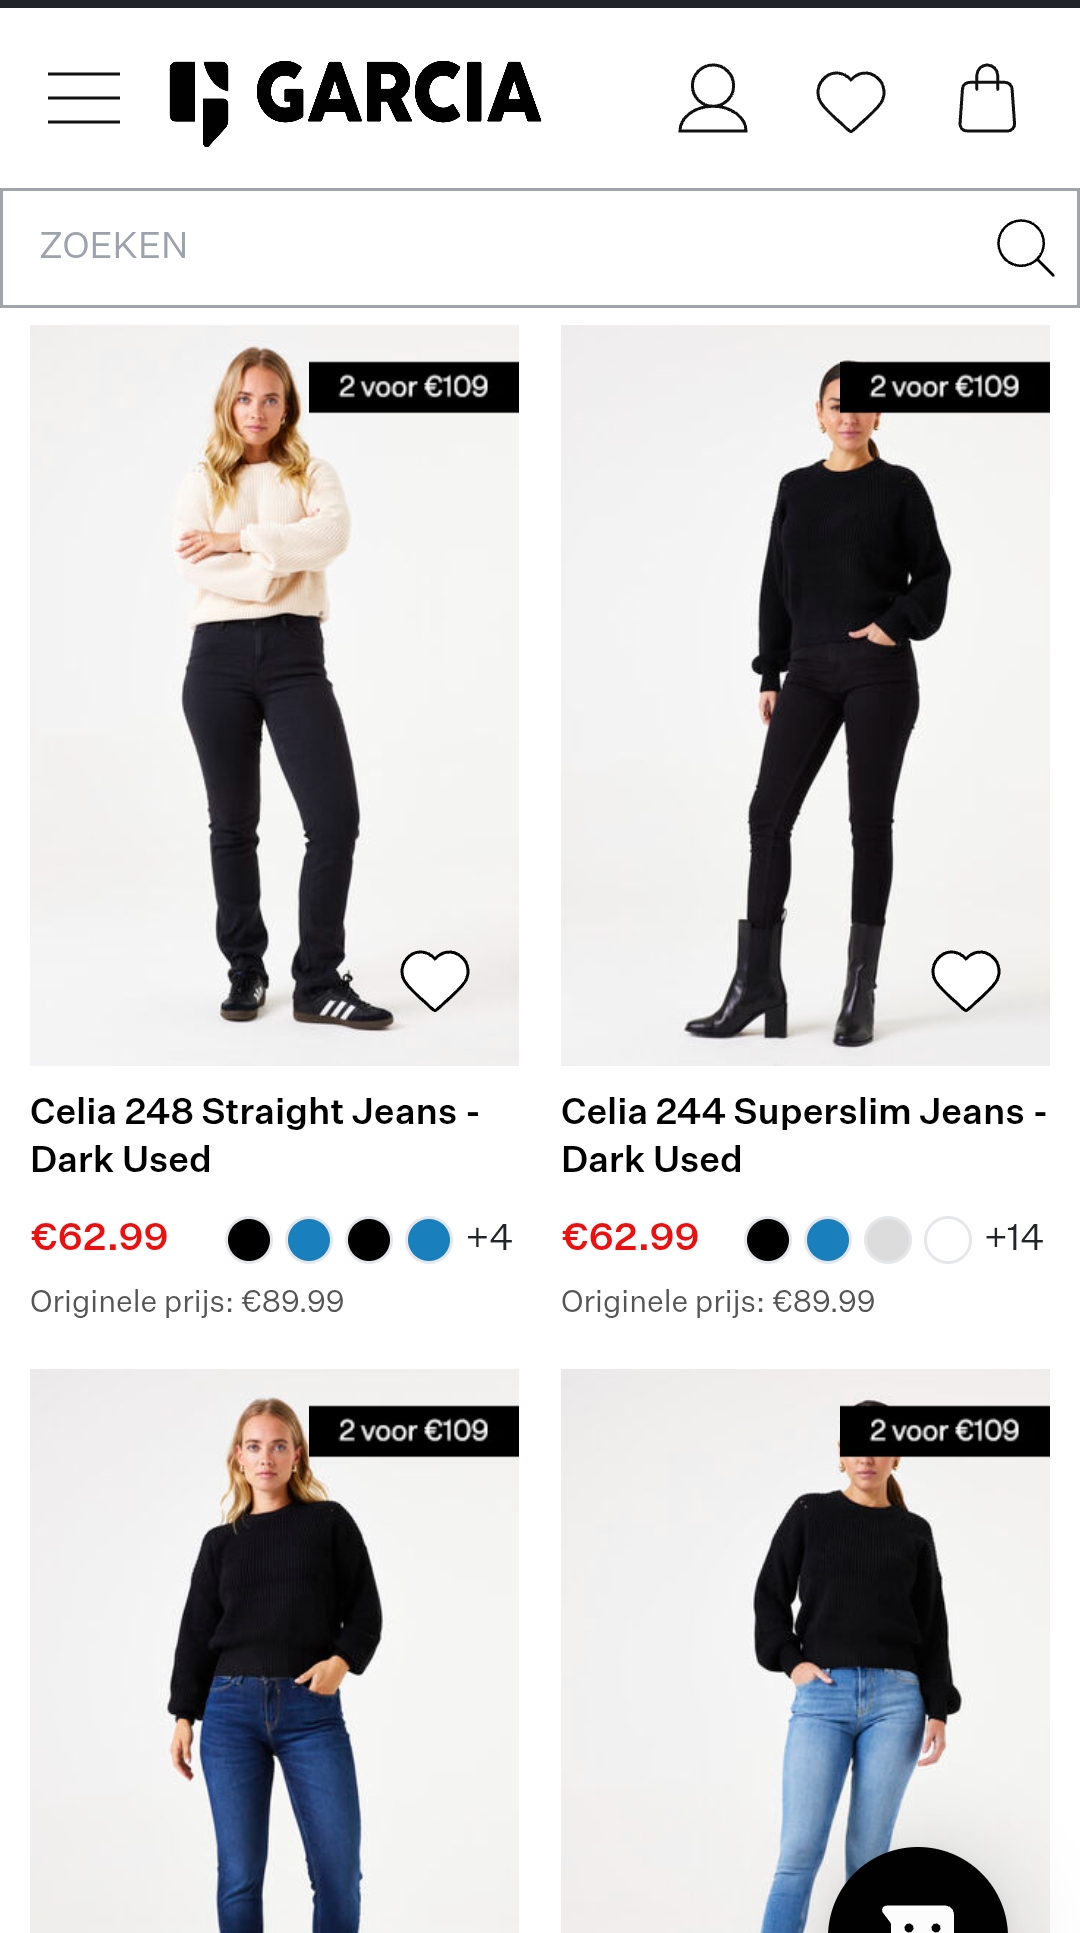The width and height of the screenshot is (1080, 1933).
Task: Click the magnifying glass search icon
Action: (x=1027, y=247)
